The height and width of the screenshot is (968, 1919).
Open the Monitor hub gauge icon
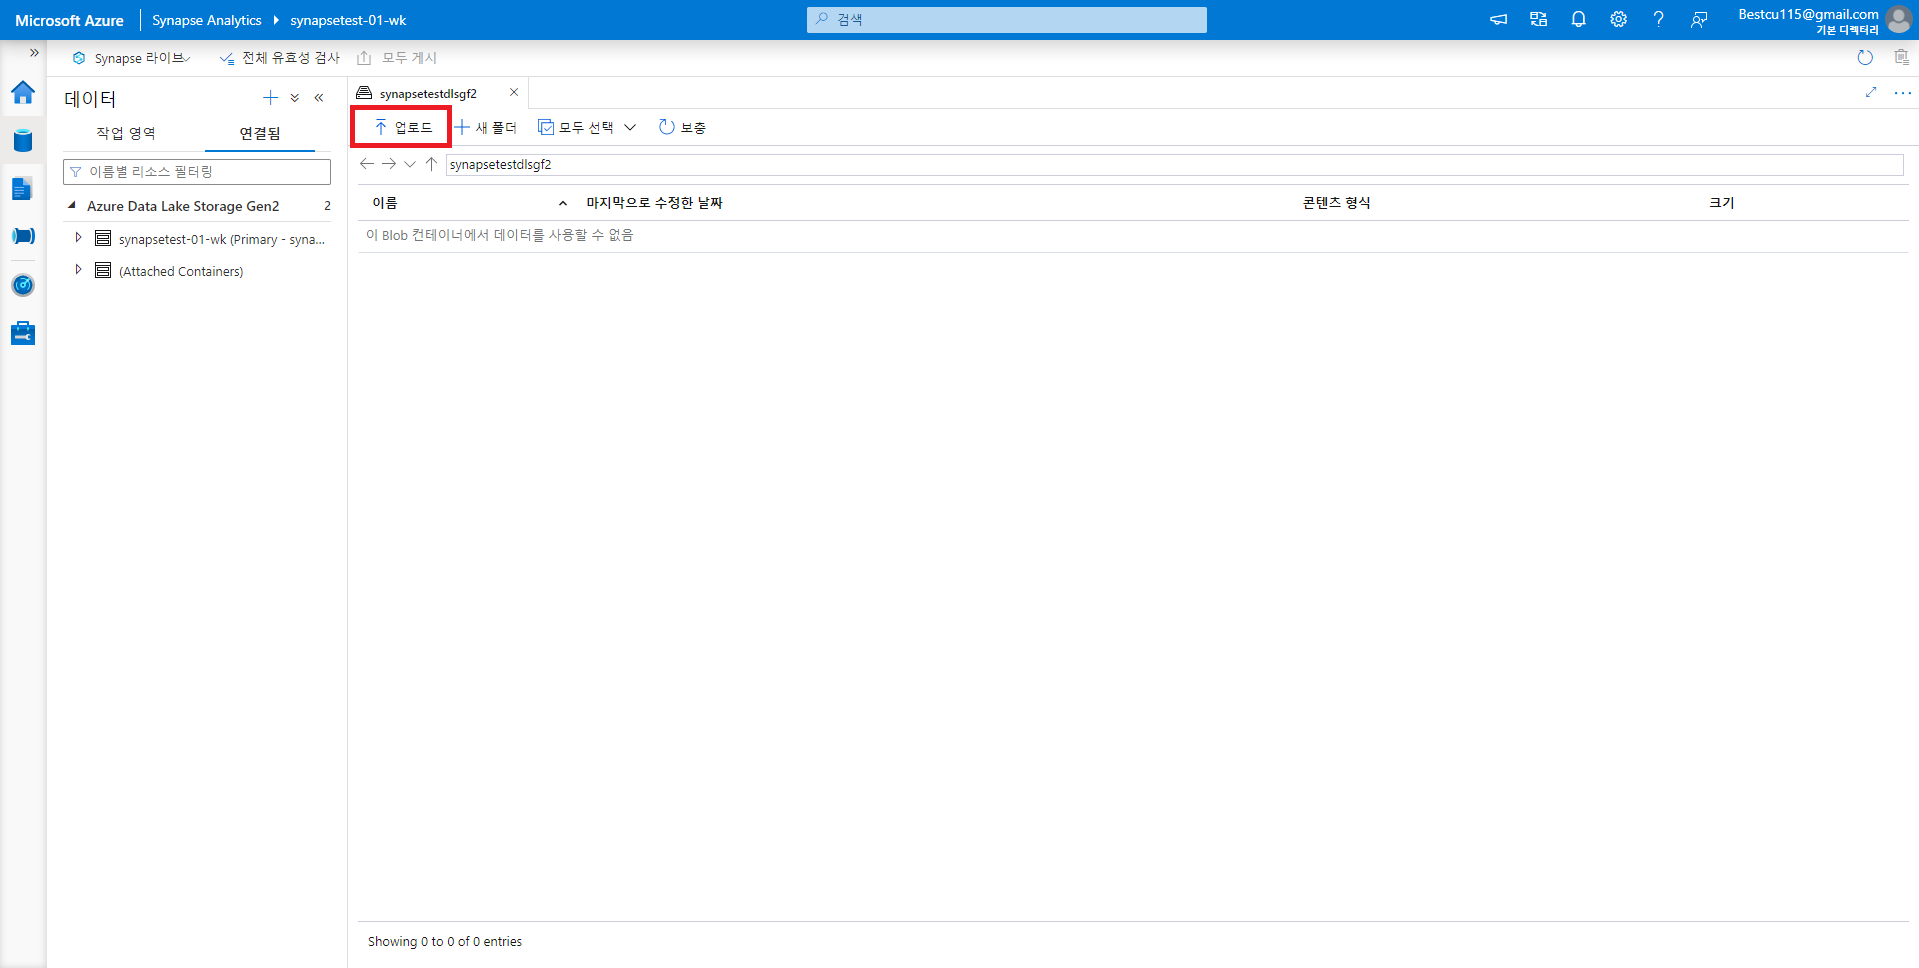point(23,285)
